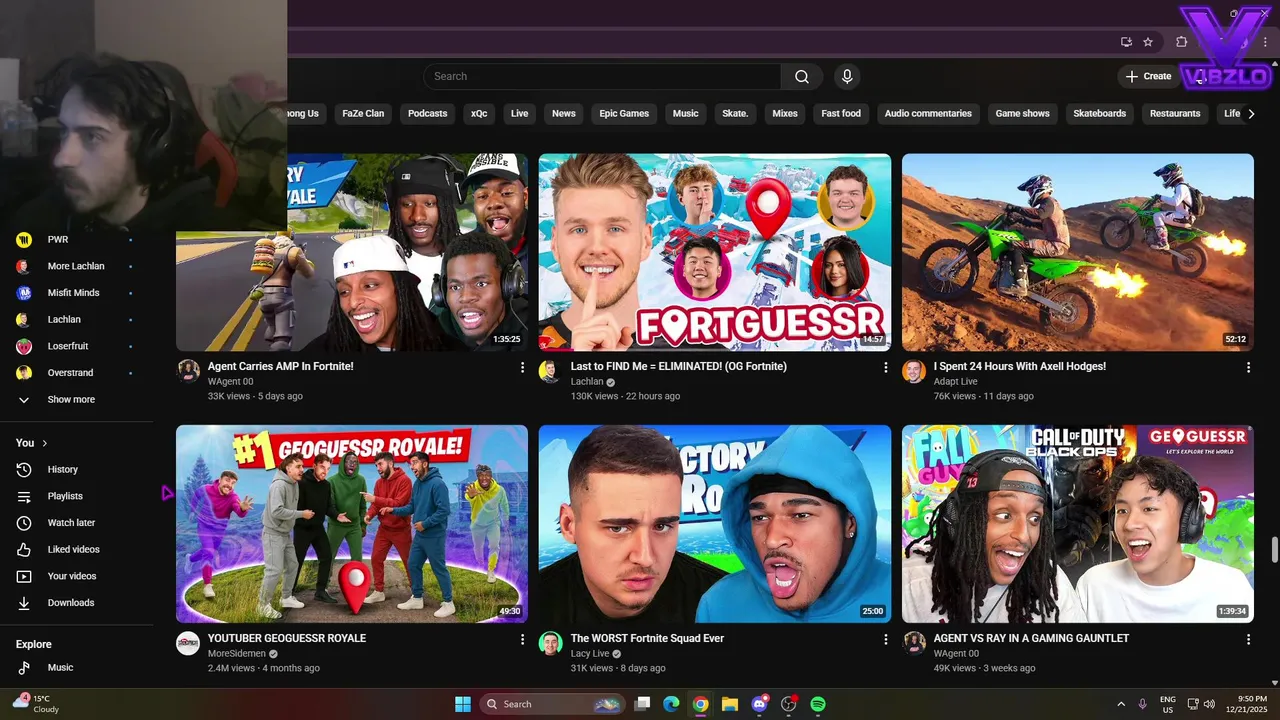
Task: Click the Watch later clock icon
Action: click(x=24, y=523)
